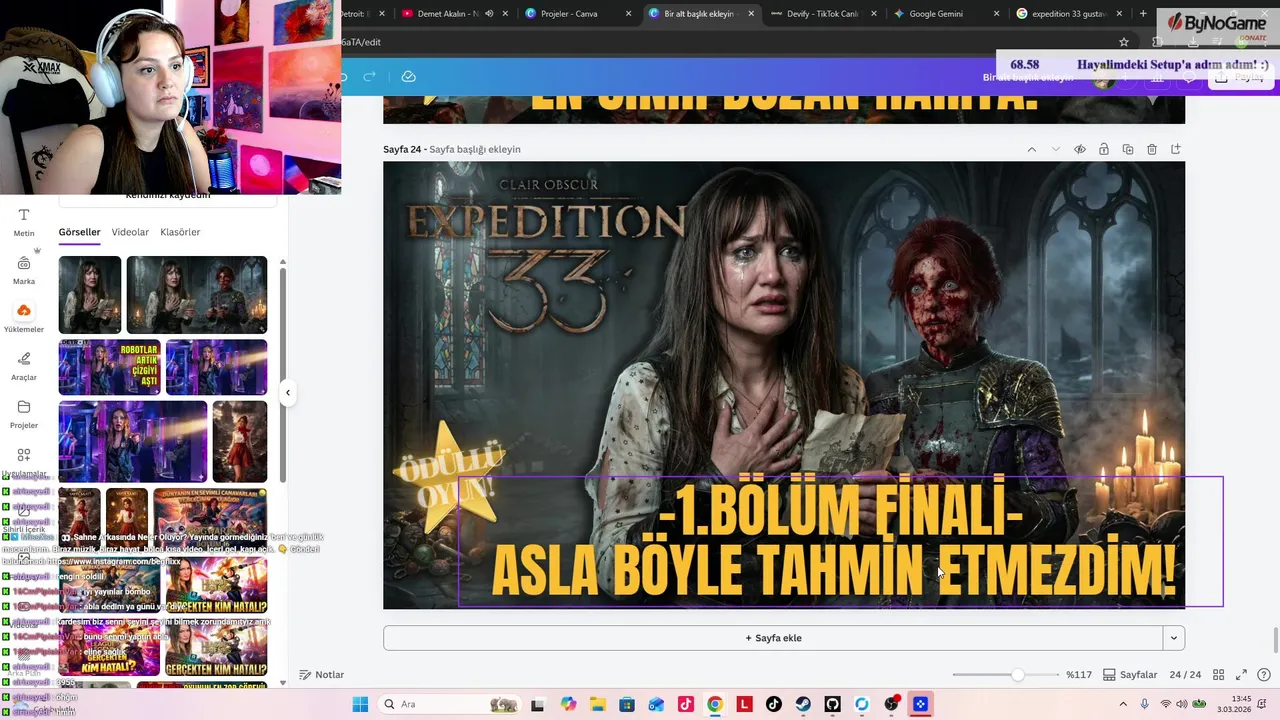The image size is (1280, 720).
Task: Click the microphone tray icon
Action: pos(1145,704)
